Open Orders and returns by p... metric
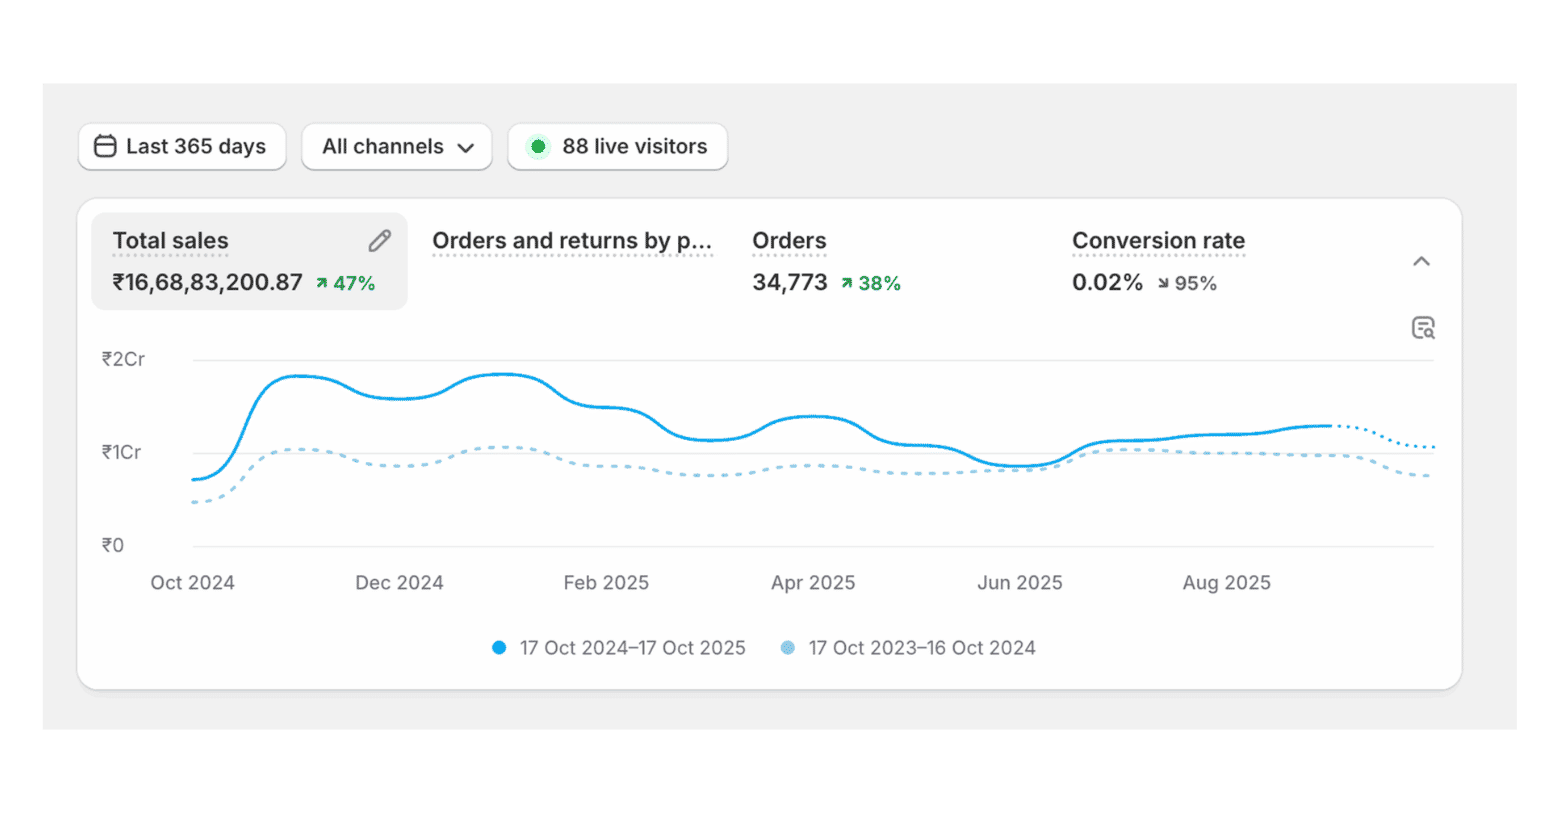Screen dimensions: 1560x836 pos(573,240)
